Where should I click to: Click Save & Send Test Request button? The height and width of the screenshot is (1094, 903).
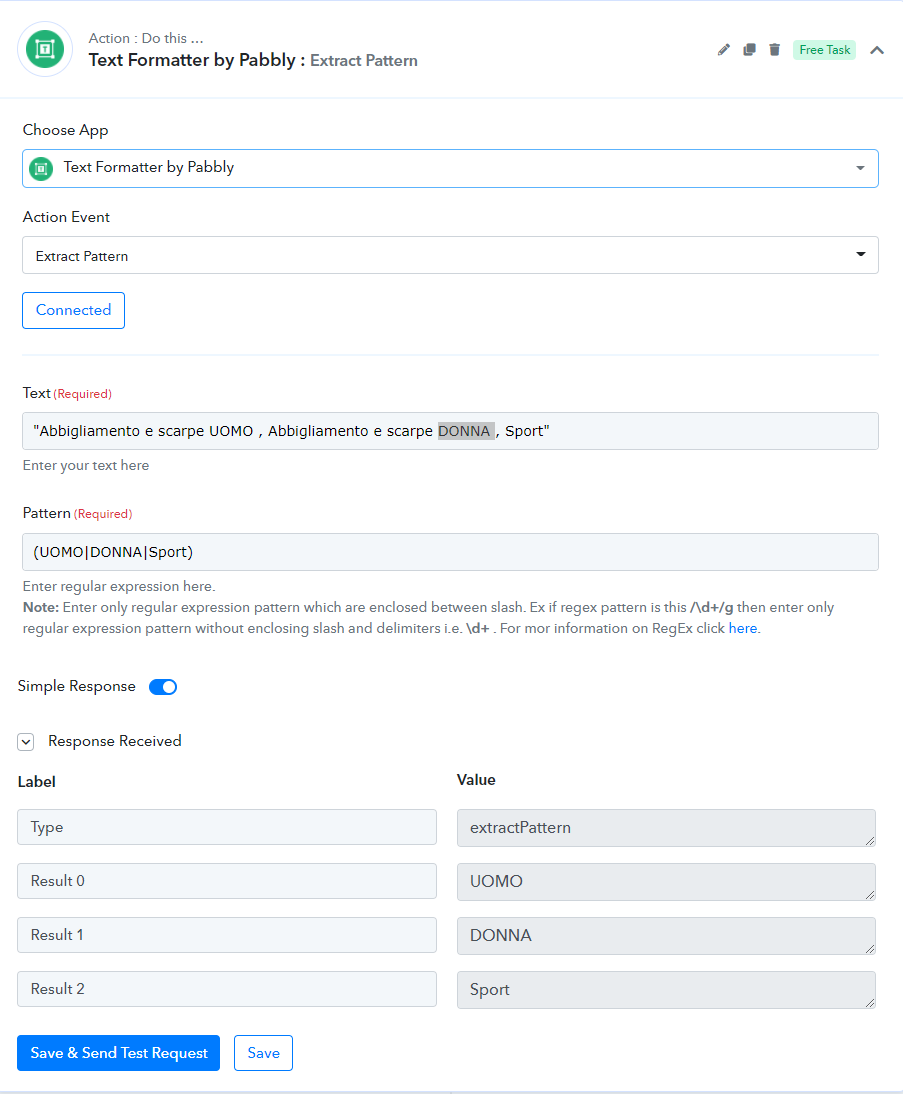[119, 1053]
